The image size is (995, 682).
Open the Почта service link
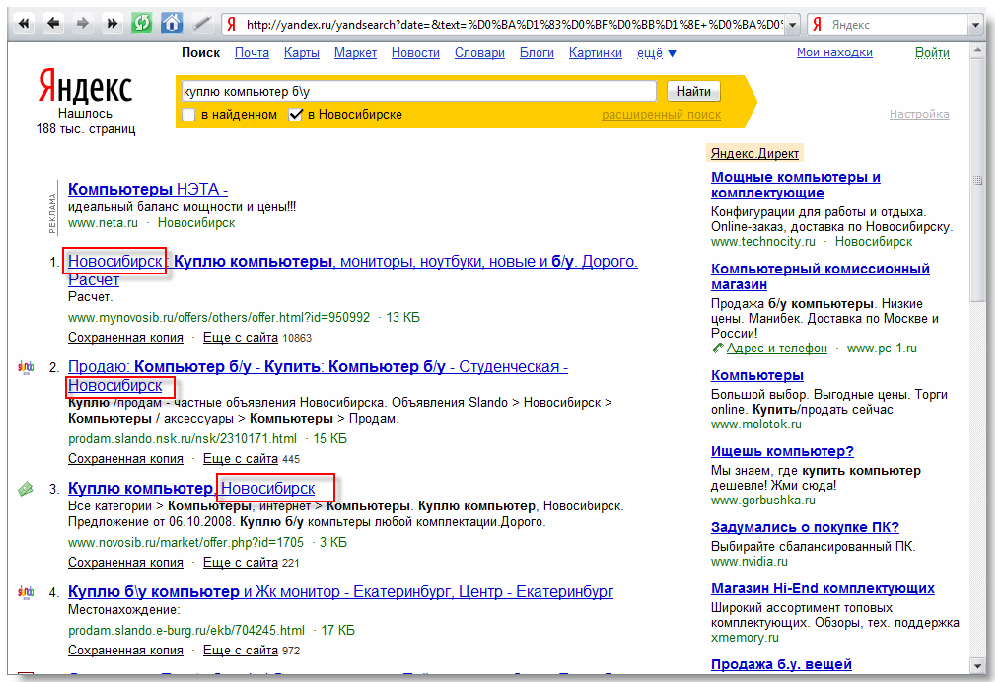(x=252, y=53)
